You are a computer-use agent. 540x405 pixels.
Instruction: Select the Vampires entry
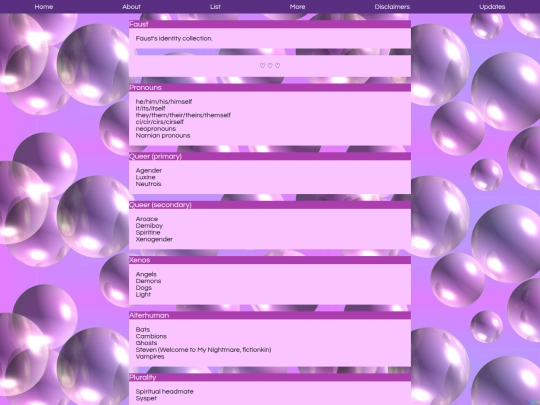point(150,357)
